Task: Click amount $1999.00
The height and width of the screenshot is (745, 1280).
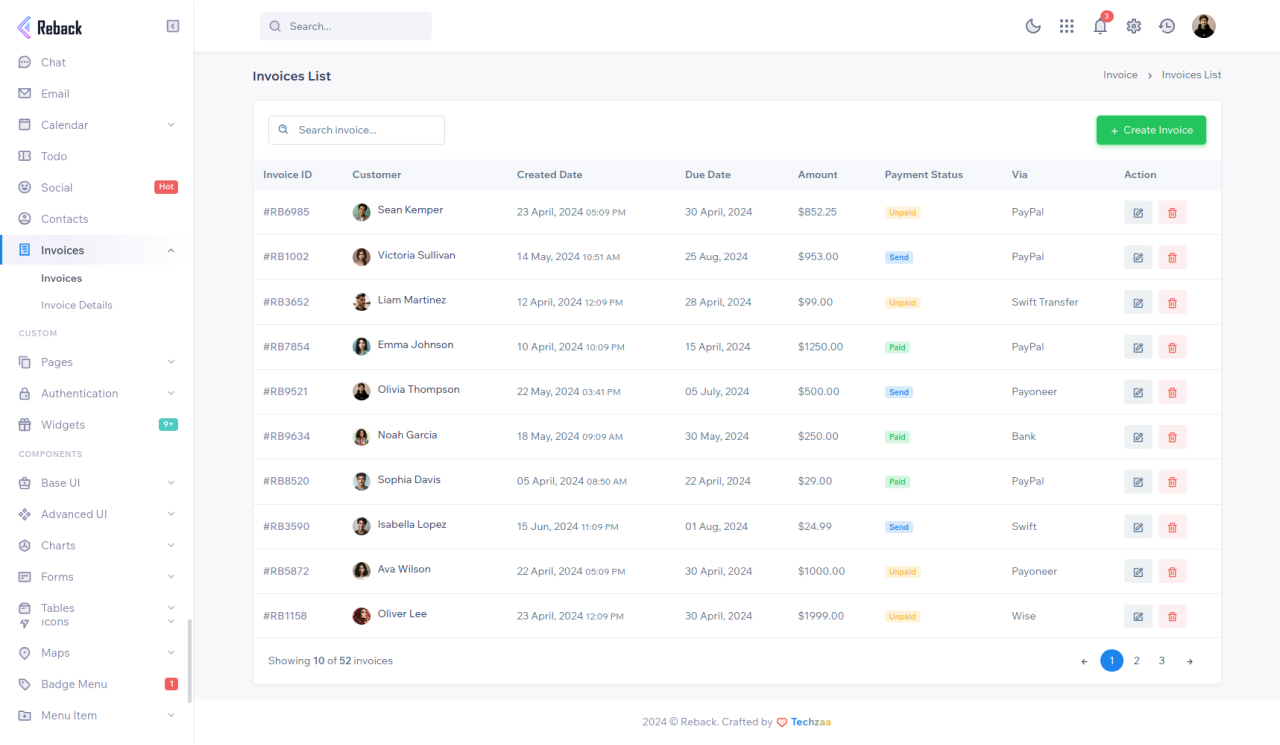Action: point(821,616)
